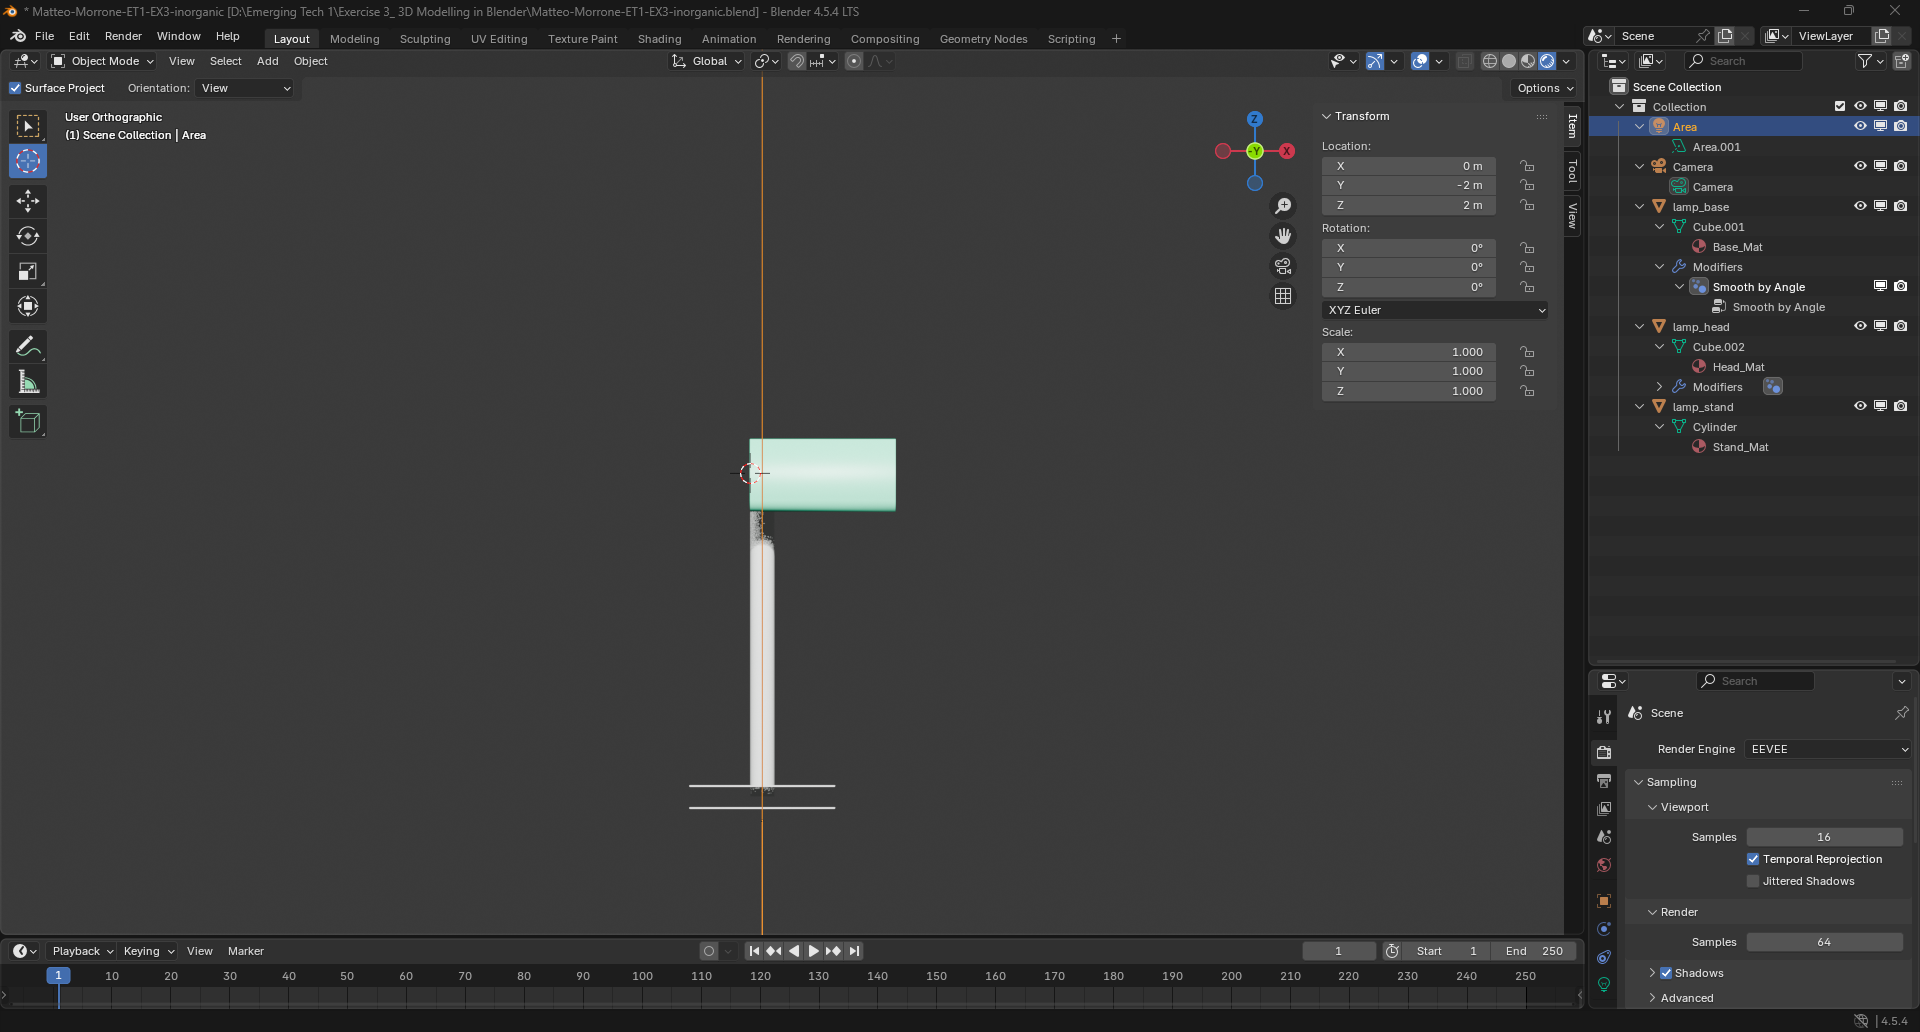Click the Options button in viewport
Screen dimensions: 1920x1032
point(1544,88)
